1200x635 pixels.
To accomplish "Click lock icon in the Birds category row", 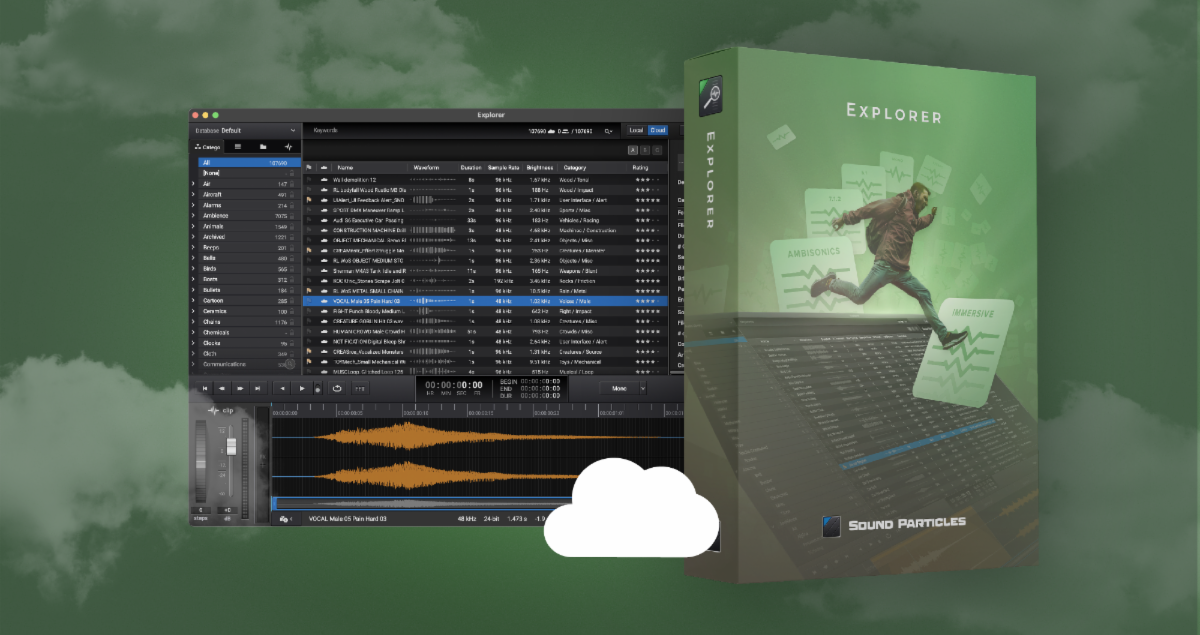I will click(x=291, y=269).
